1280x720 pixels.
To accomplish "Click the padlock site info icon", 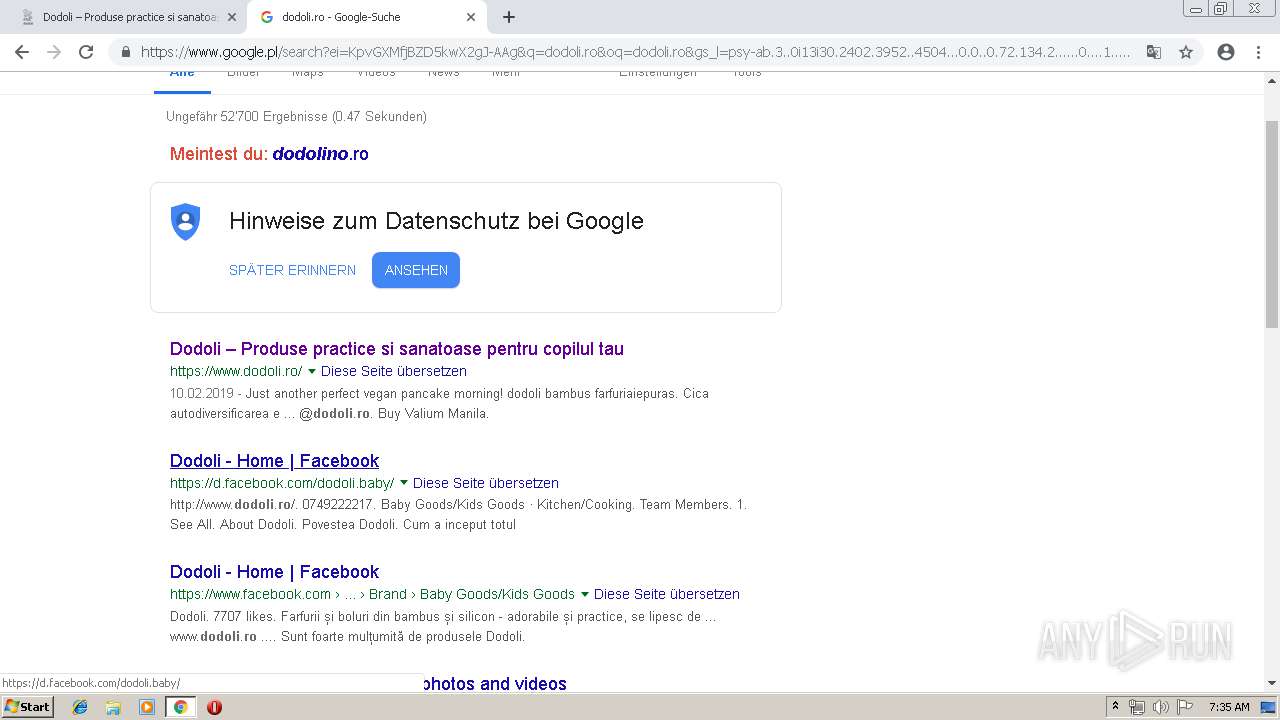I will point(126,52).
